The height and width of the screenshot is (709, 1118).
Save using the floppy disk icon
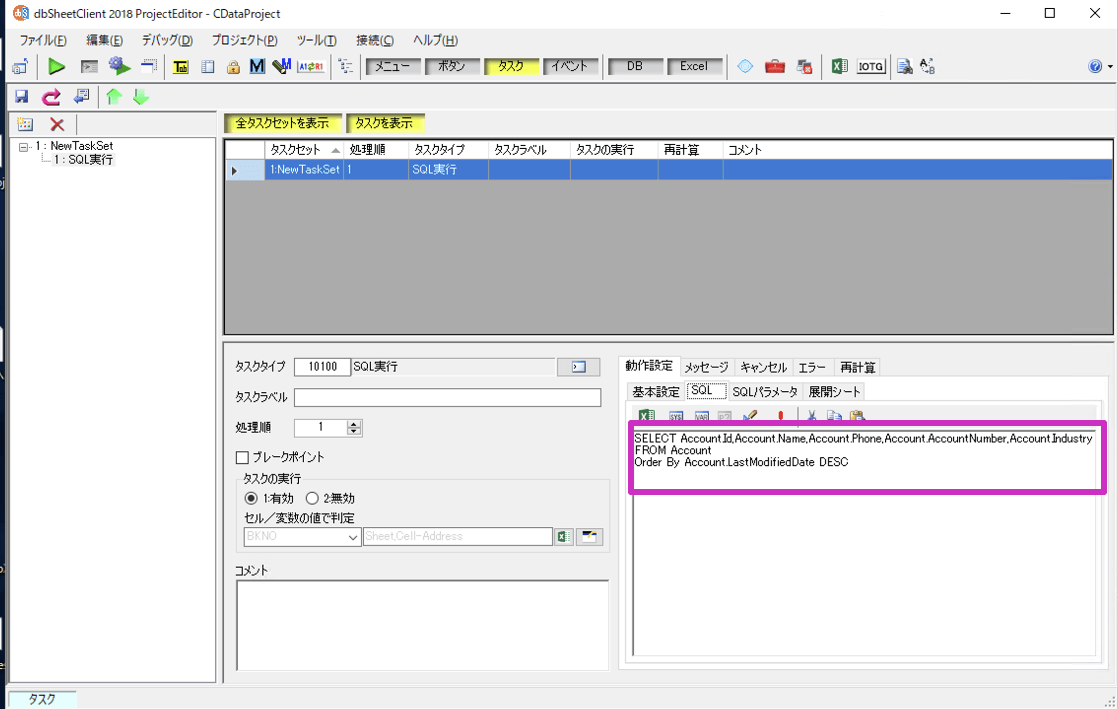(21, 97)
